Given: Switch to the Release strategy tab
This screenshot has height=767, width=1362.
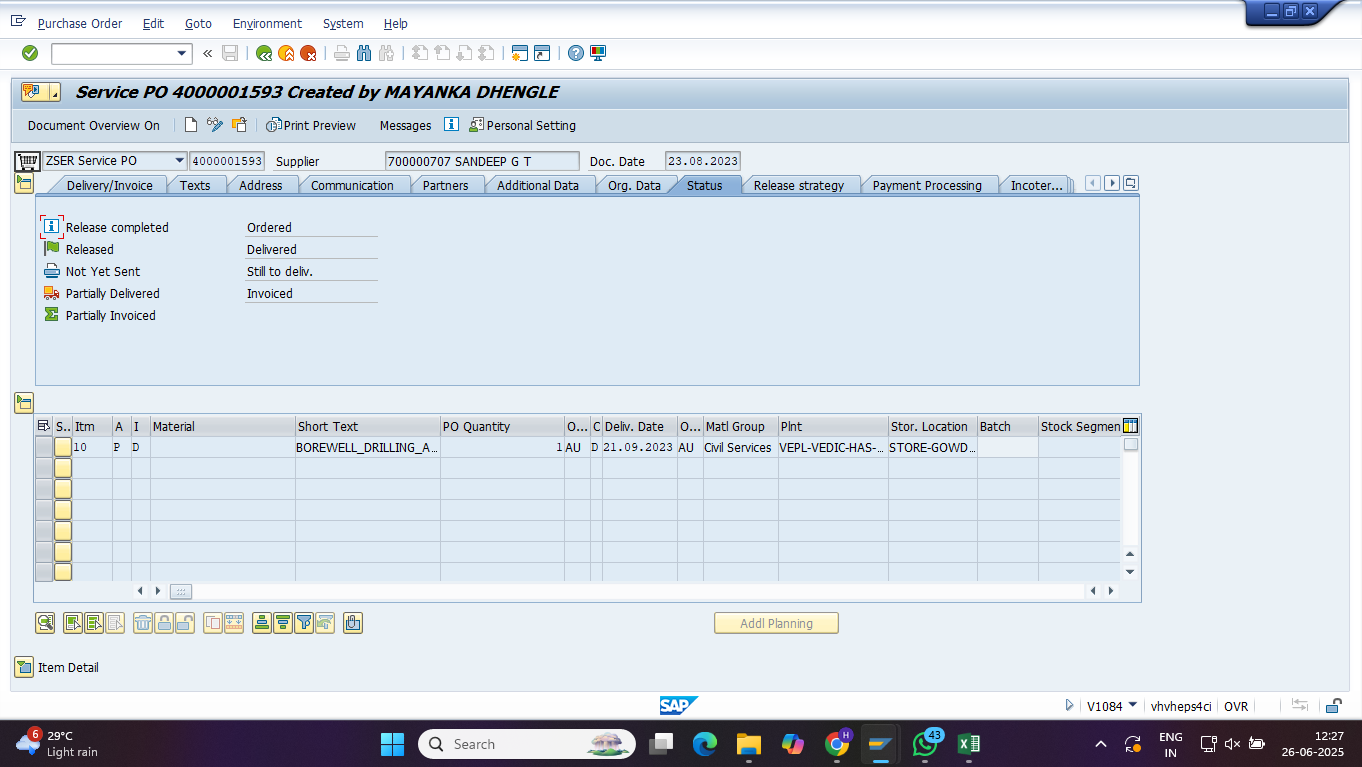Looking at the screenshot, I should coord(798,185).
